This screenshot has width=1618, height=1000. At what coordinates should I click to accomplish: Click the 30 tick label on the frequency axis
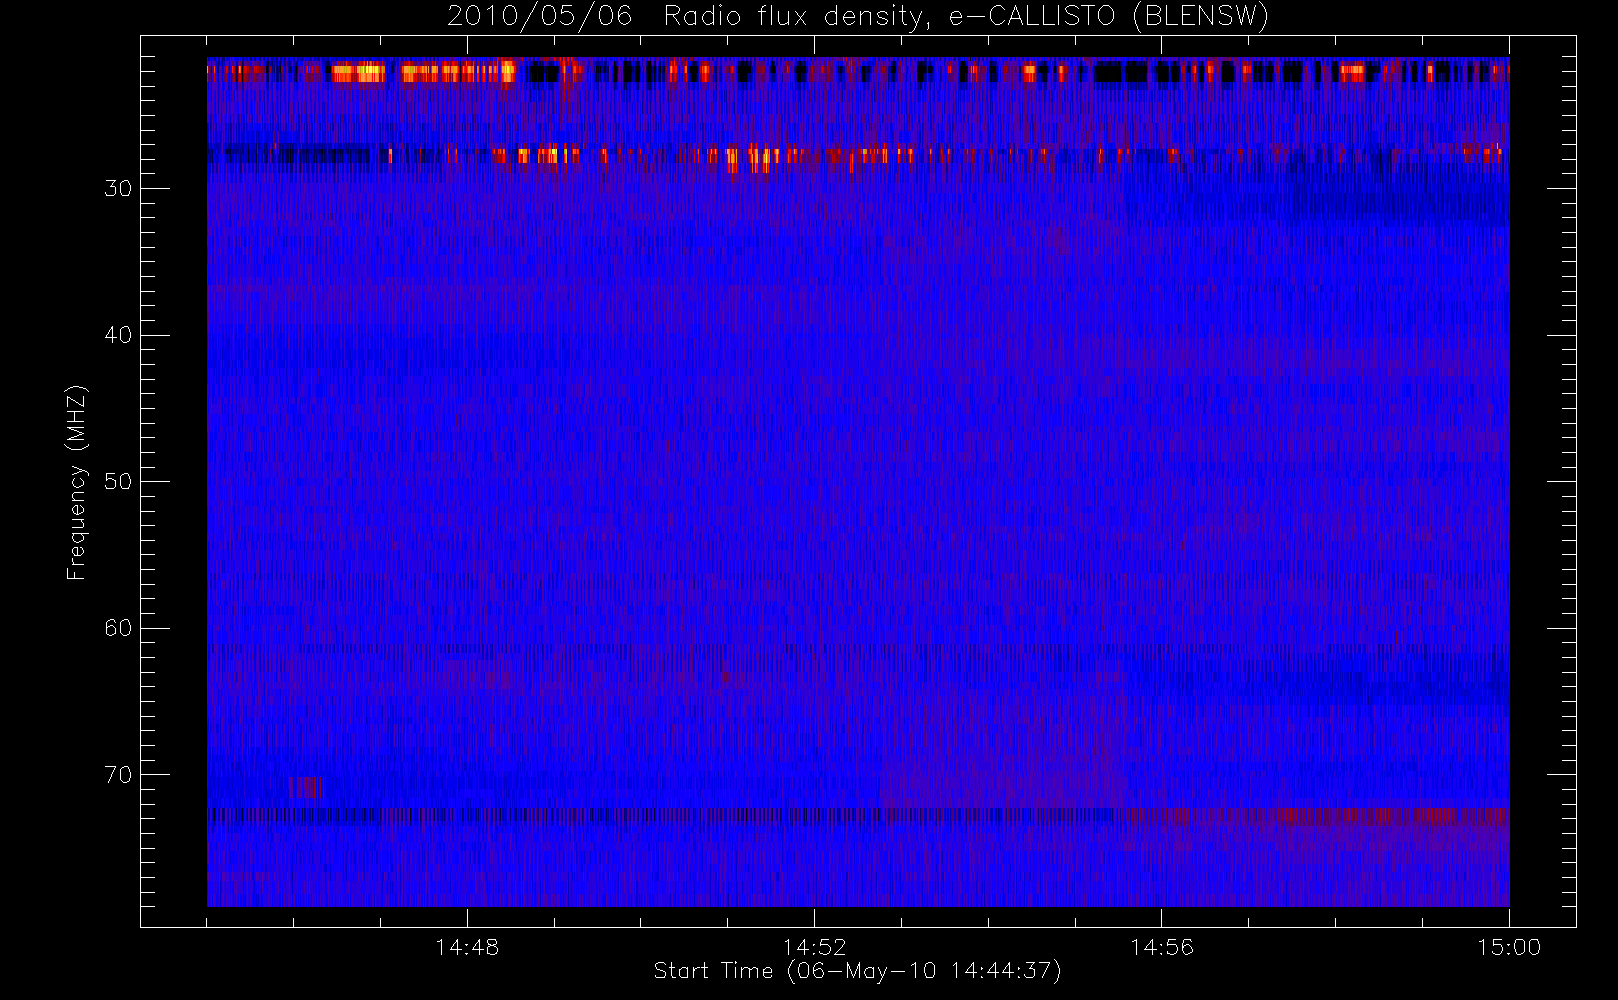(118, 188)
